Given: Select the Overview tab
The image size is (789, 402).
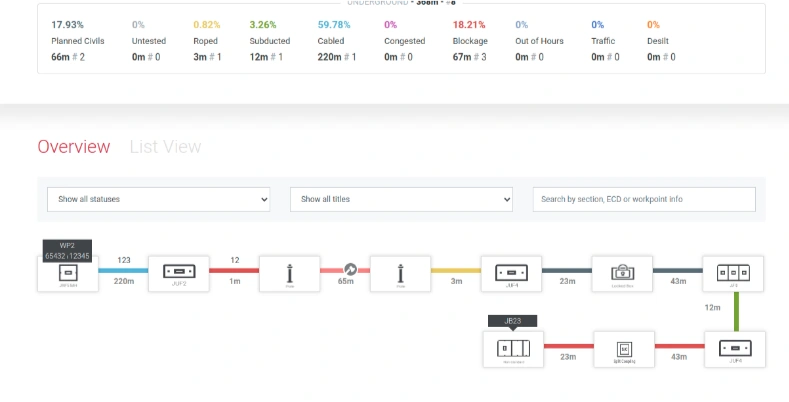Looking at the screenshot, I should pyautogui.click(x=74, y=147).
